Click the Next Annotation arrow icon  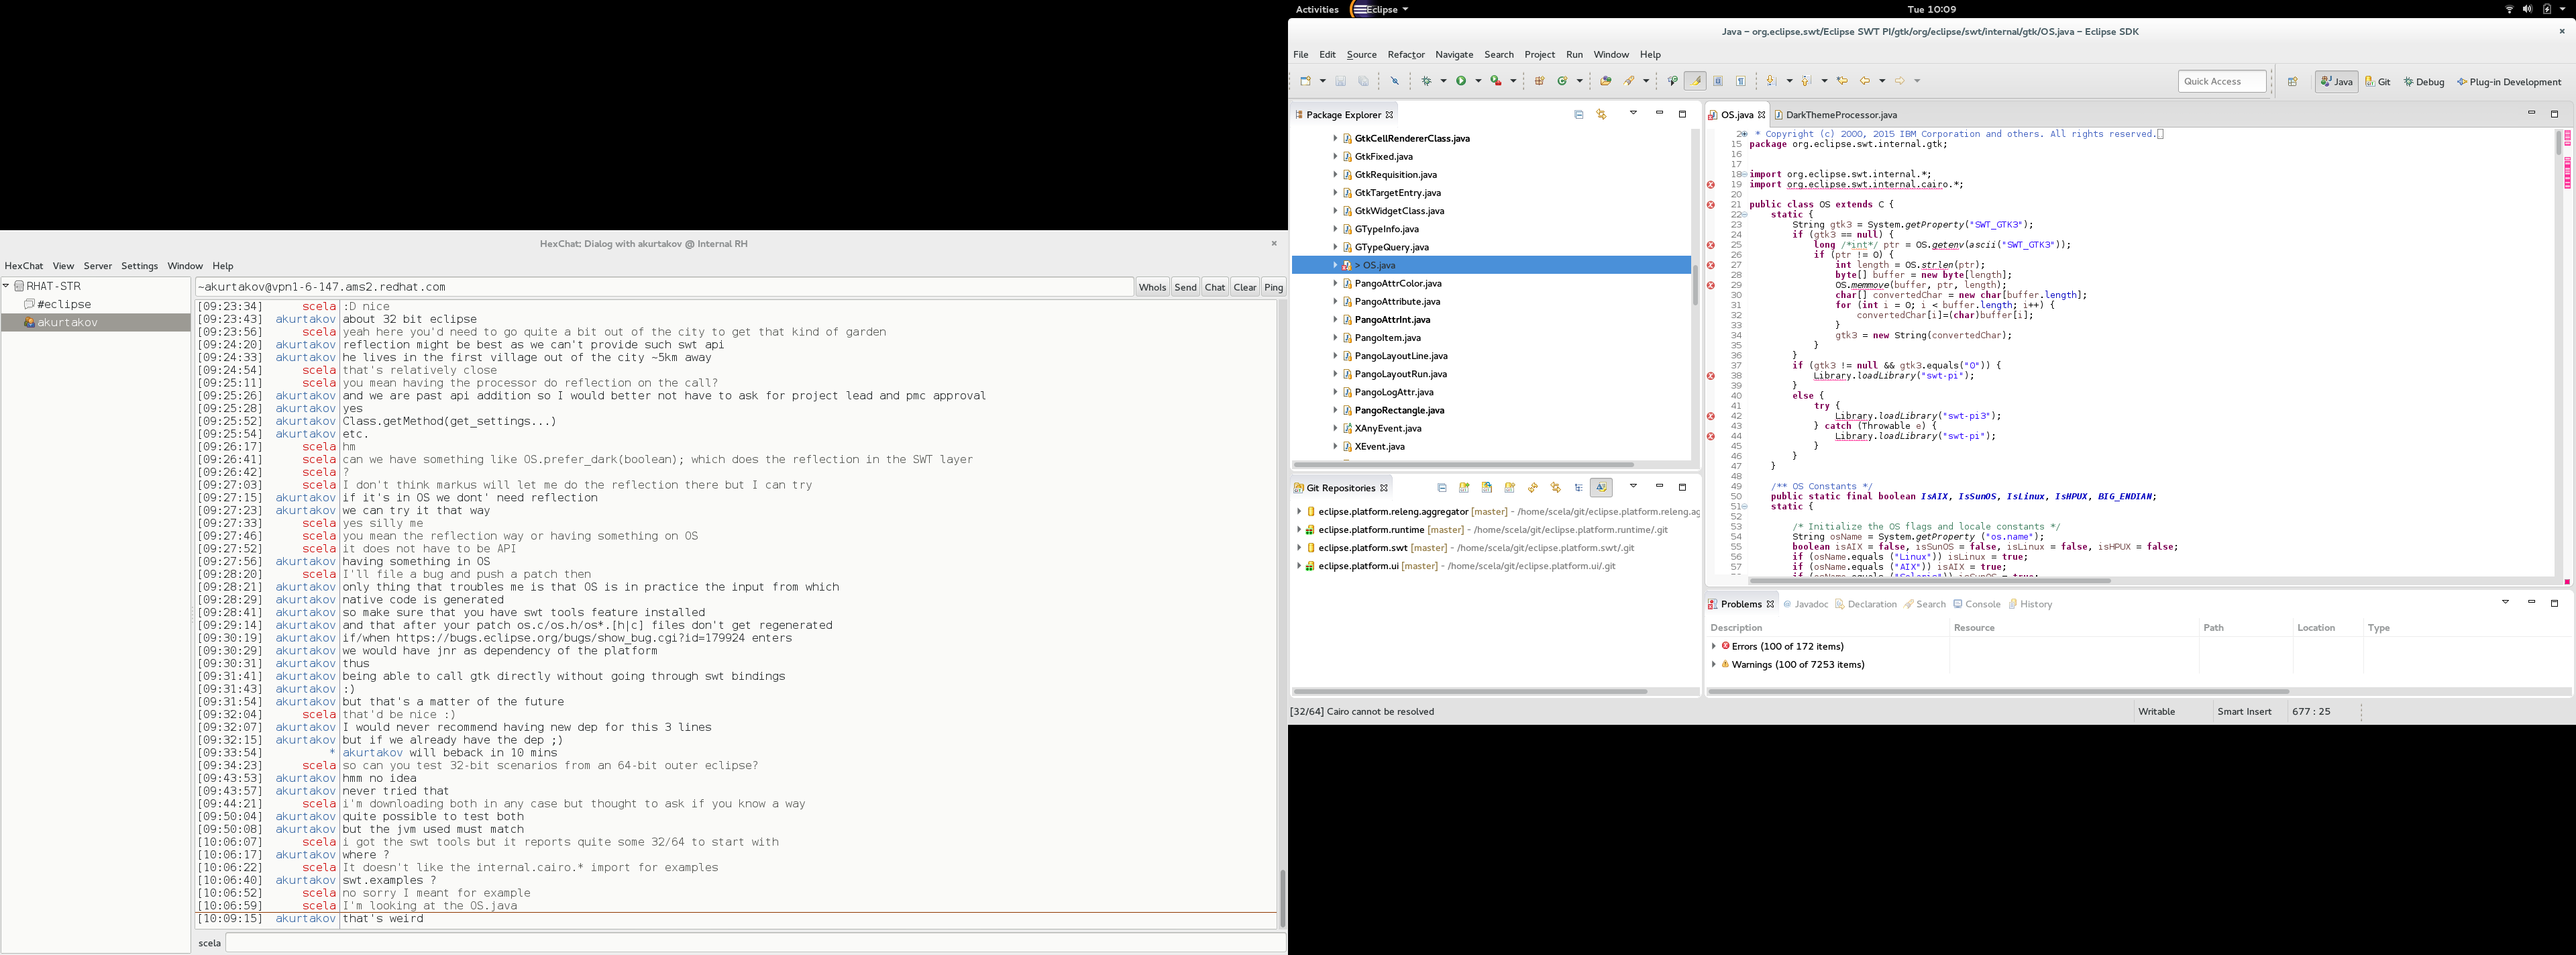tap(1771, 81)
